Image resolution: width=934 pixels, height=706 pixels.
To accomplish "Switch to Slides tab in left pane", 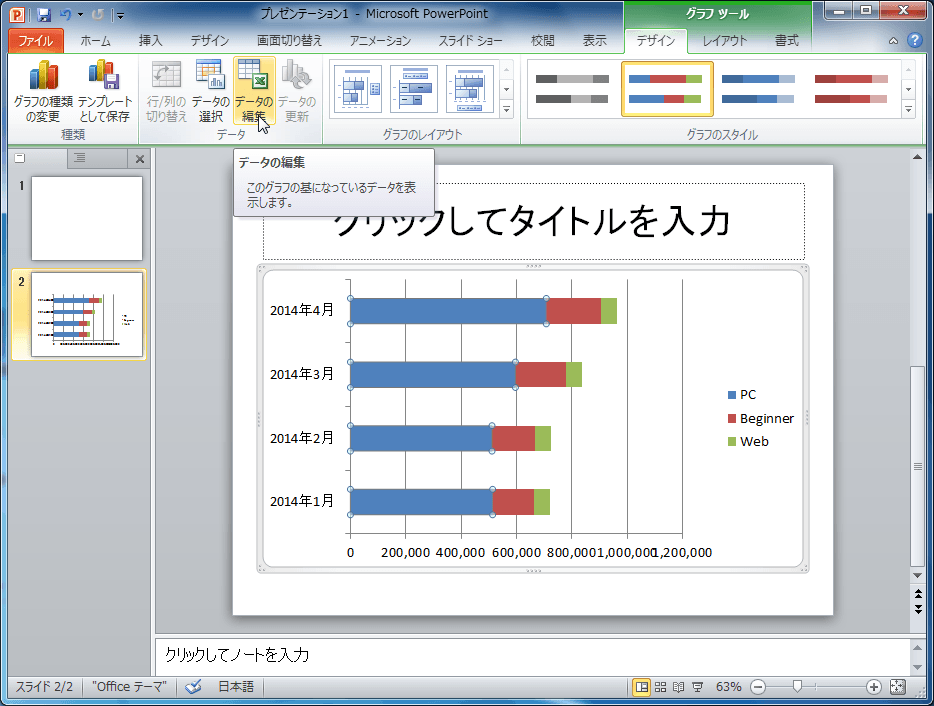I will tap(20, 158).
